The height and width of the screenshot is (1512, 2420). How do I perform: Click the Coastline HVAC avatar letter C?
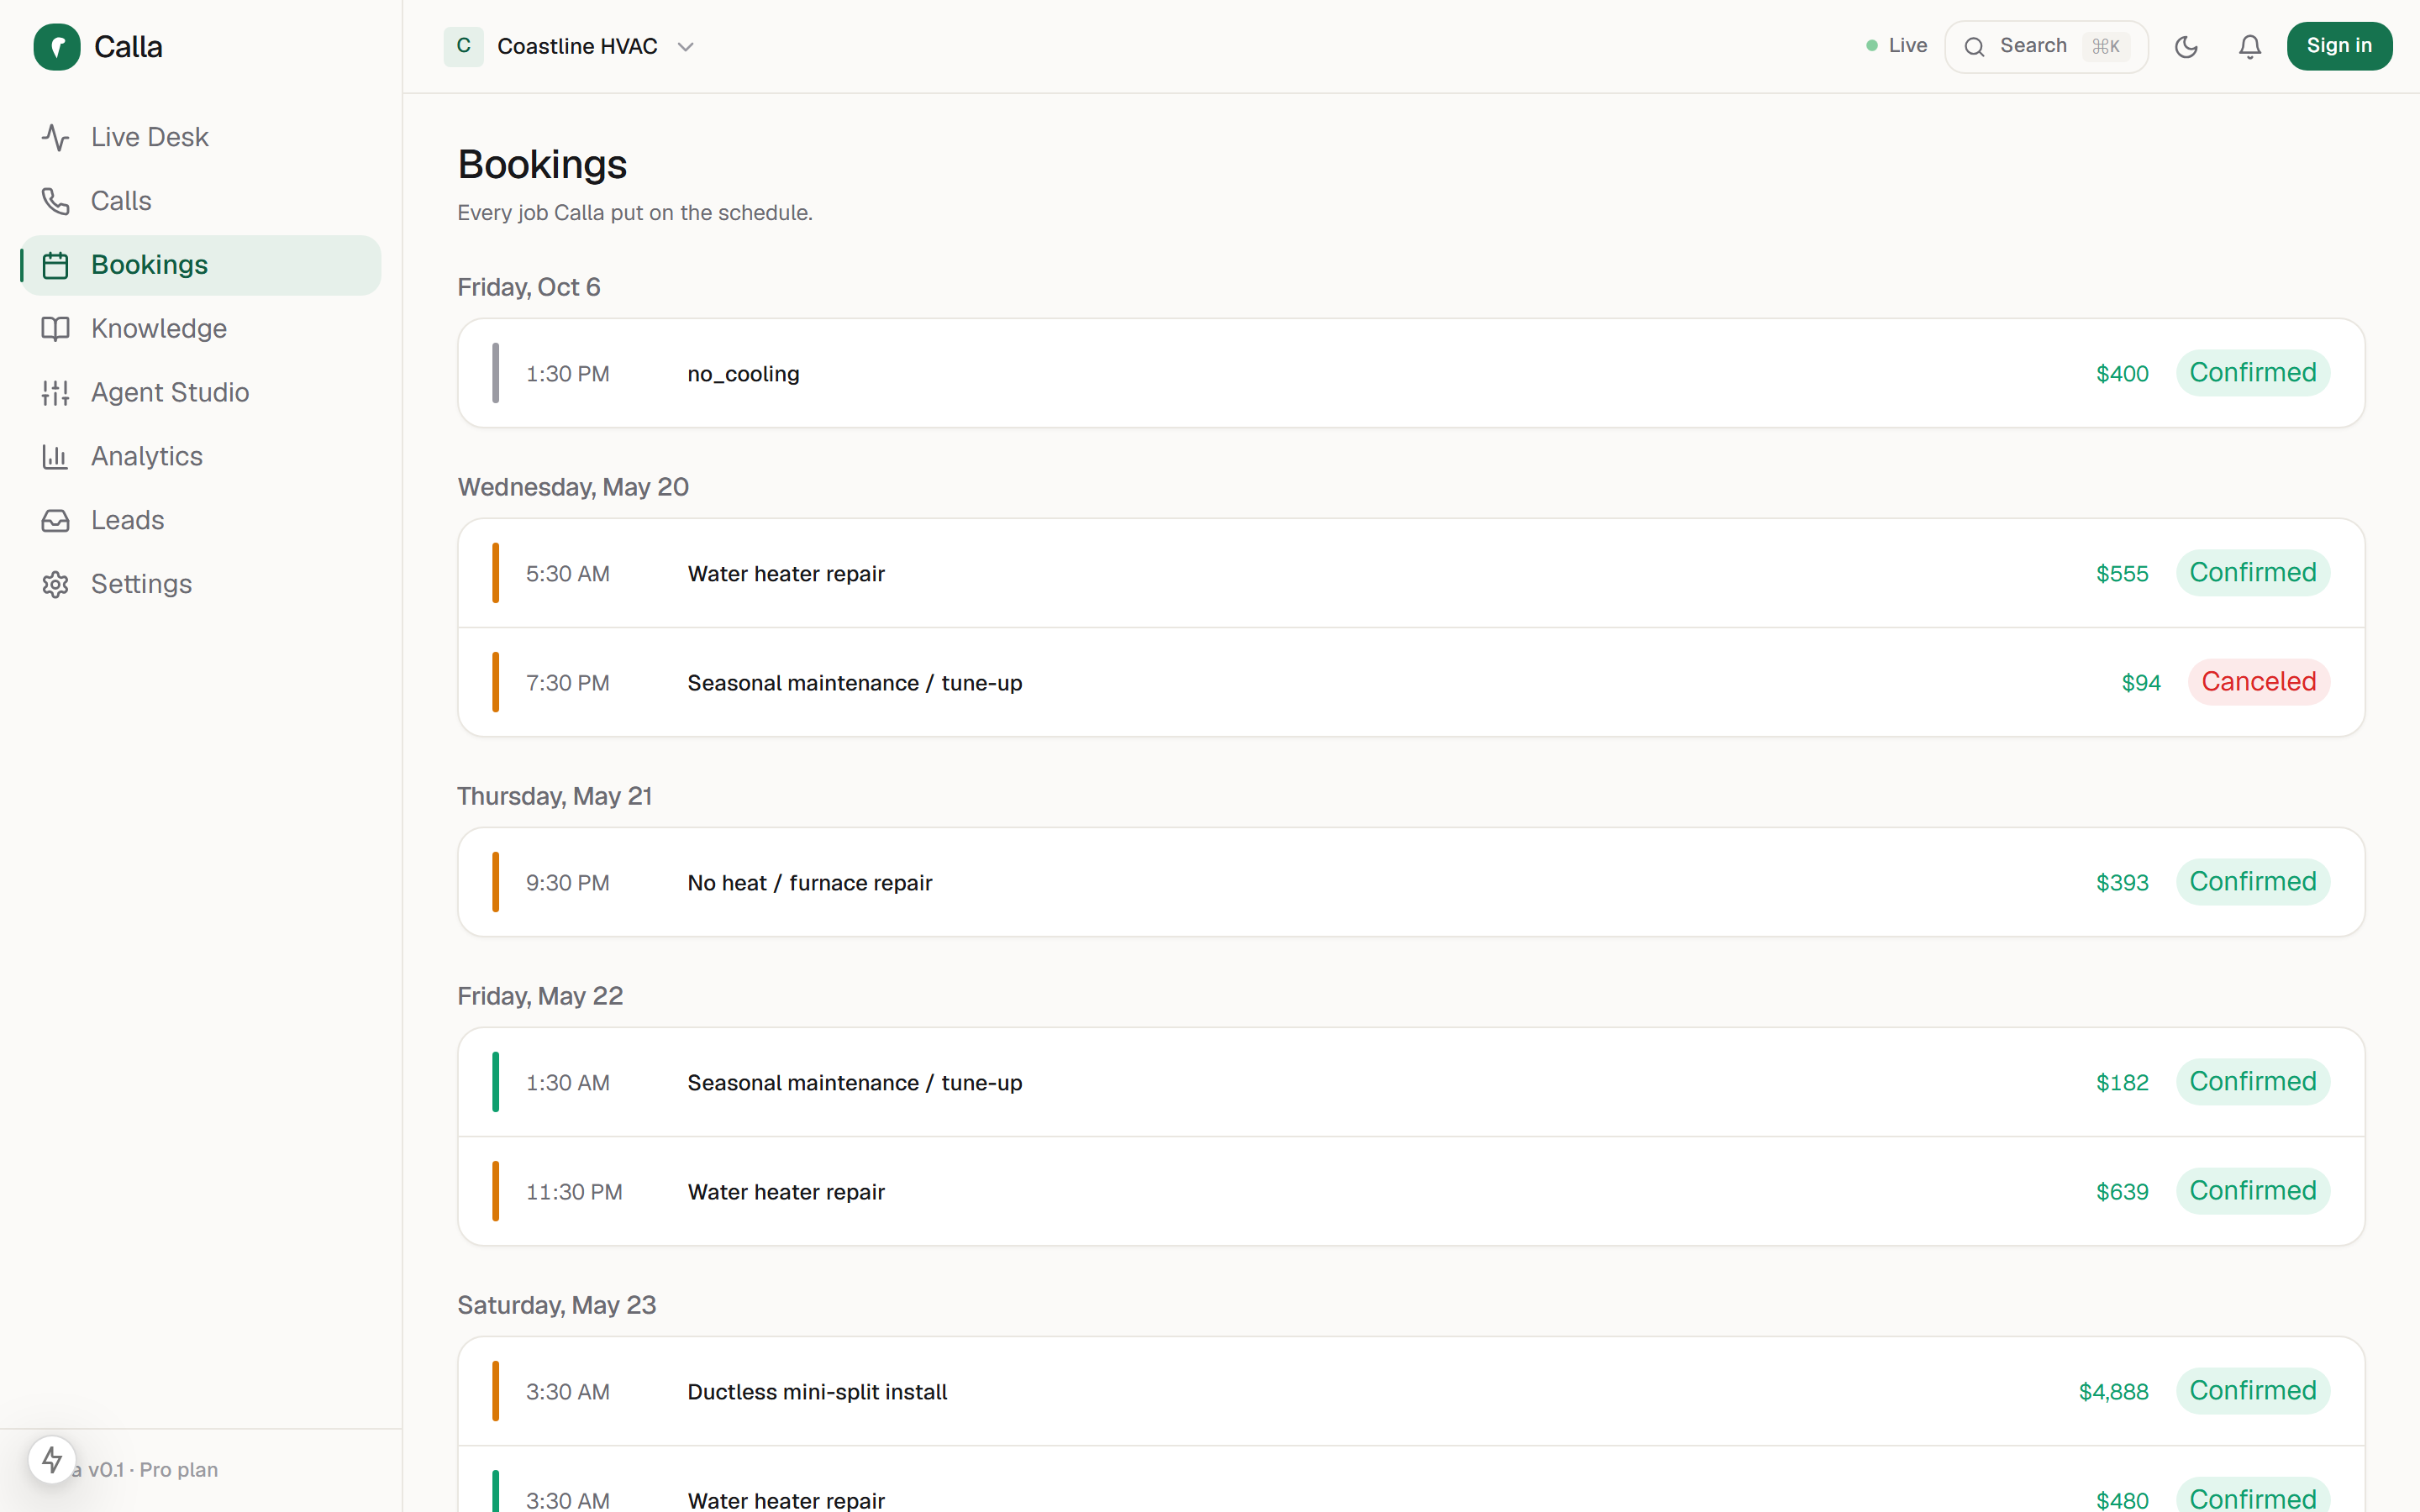click(464, 46)
